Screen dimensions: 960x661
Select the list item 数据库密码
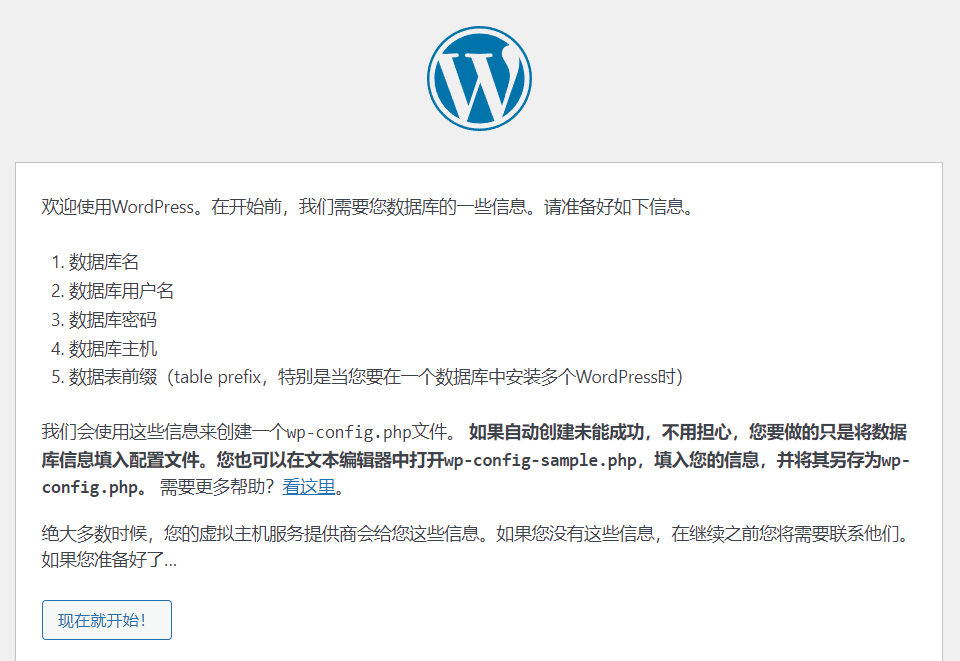[x=112, y=319]
